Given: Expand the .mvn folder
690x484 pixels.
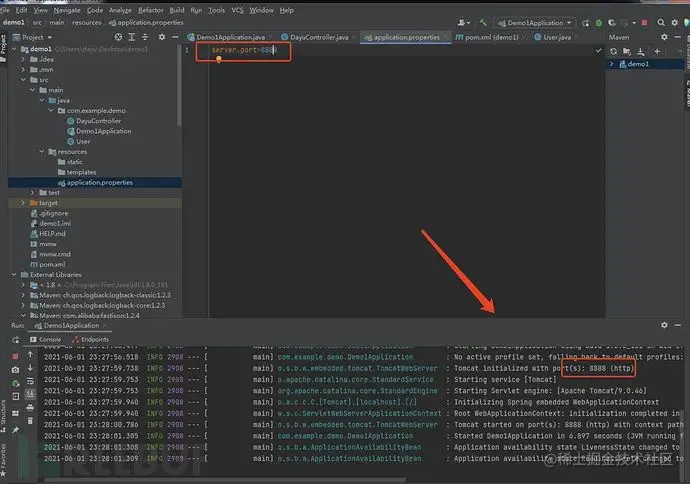Looking at the screenshot, I should [x=23, y=70].
